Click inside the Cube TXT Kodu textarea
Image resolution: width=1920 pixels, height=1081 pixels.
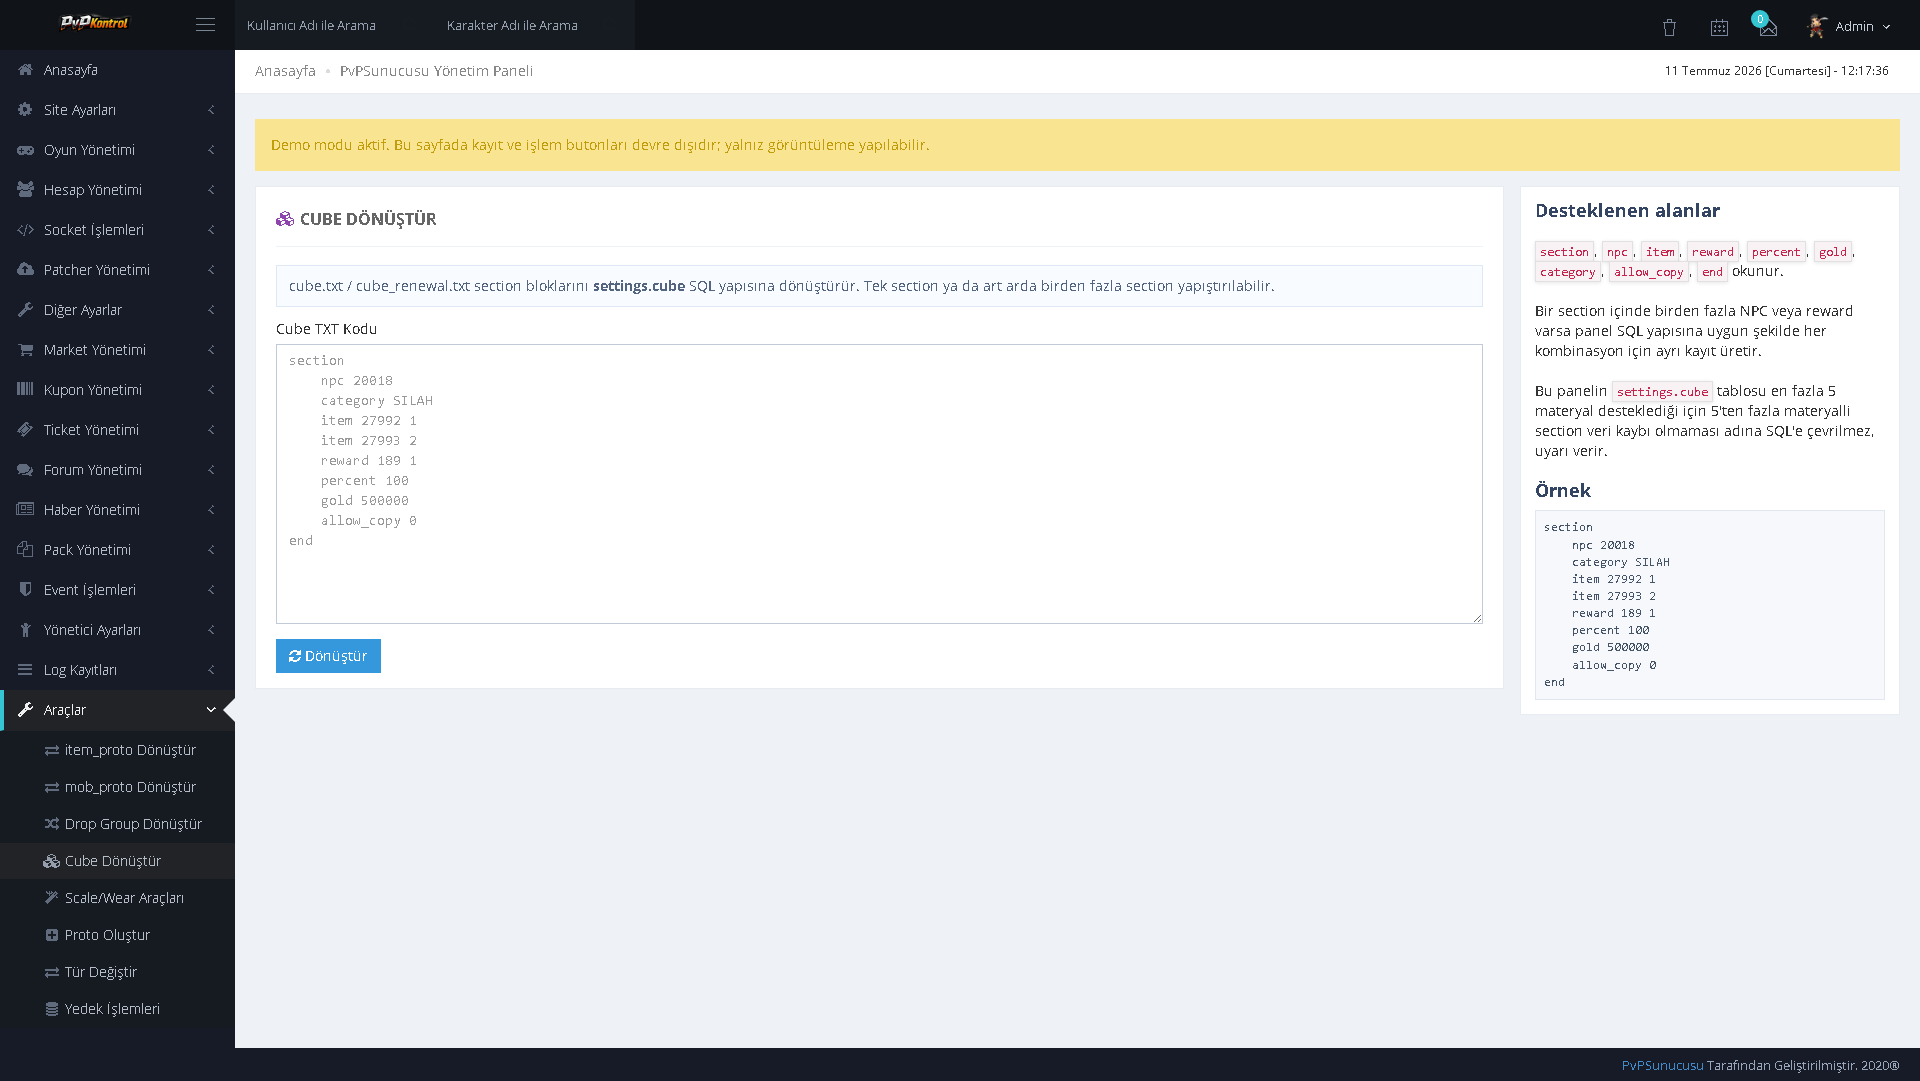[x=879, y=484]
